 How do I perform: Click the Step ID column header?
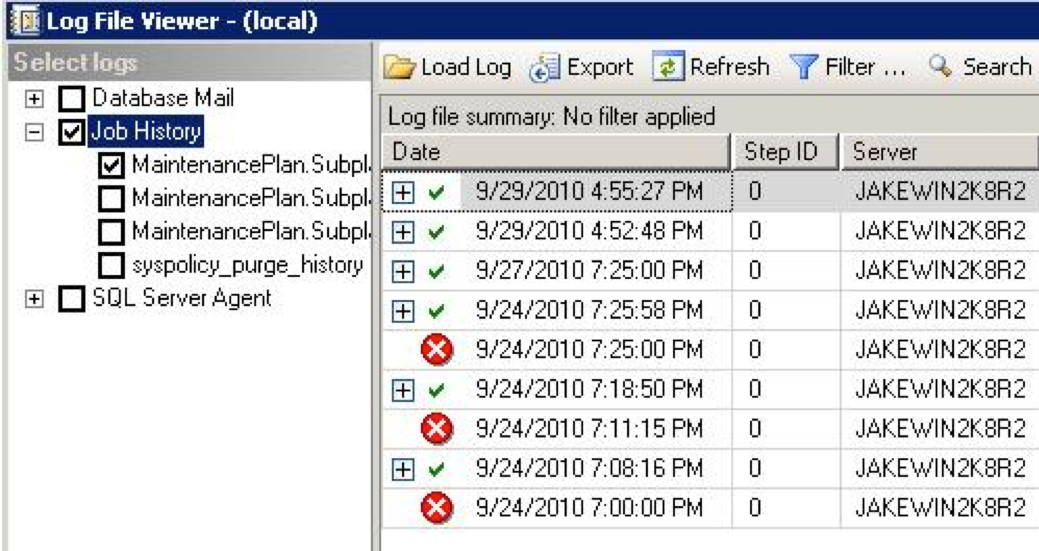click(x=782, y=152)
